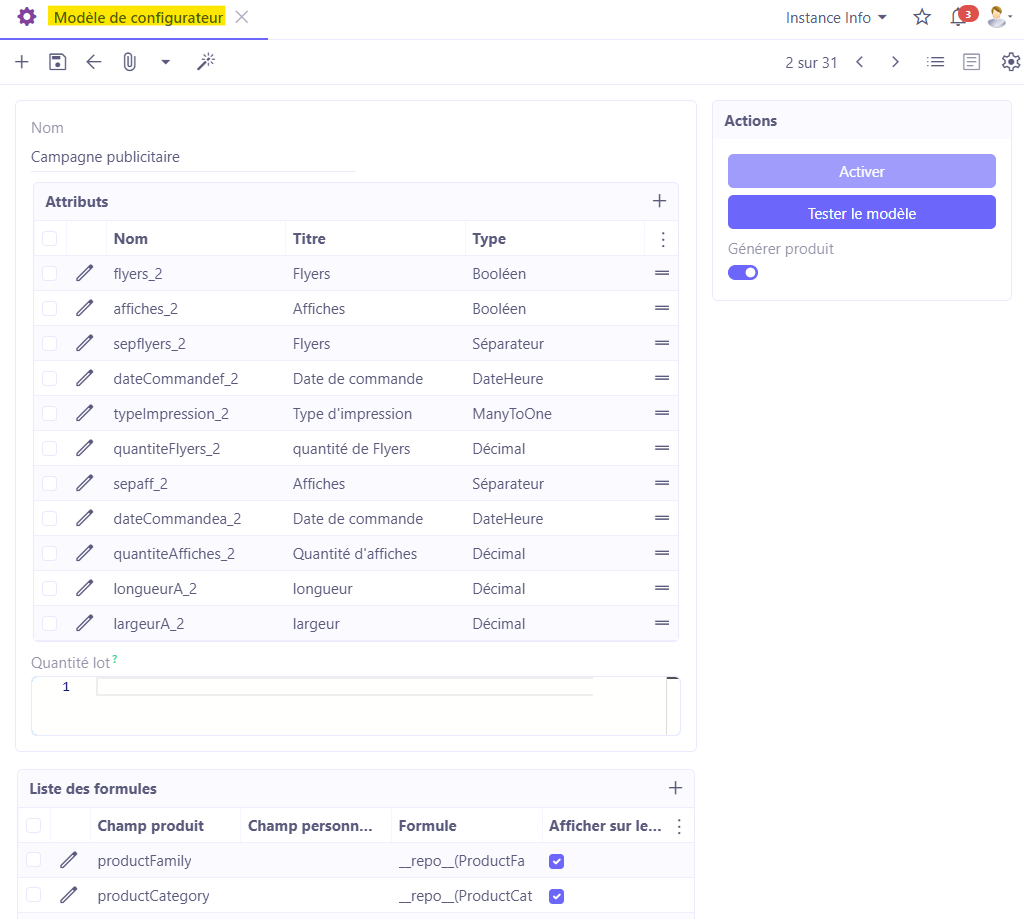The image size is (1024, 919).
Task: Close the Modèle de configurateur tab
Action: pos(242,17)
